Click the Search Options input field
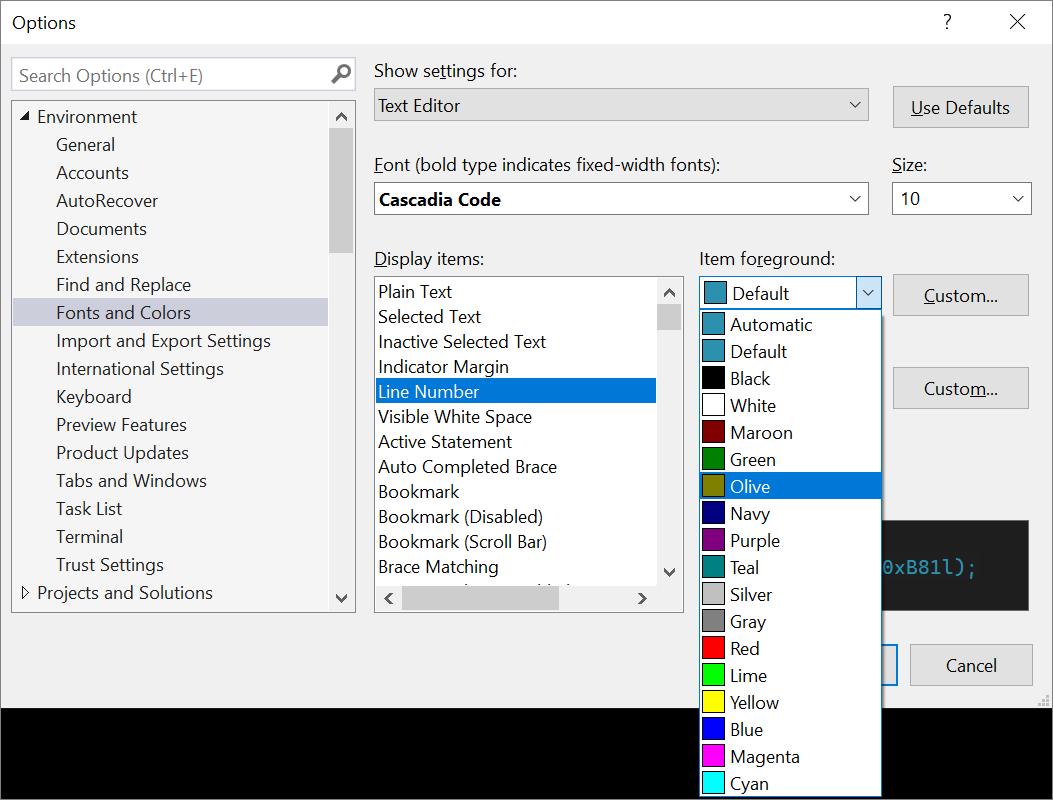 click(x=170, y=76)
